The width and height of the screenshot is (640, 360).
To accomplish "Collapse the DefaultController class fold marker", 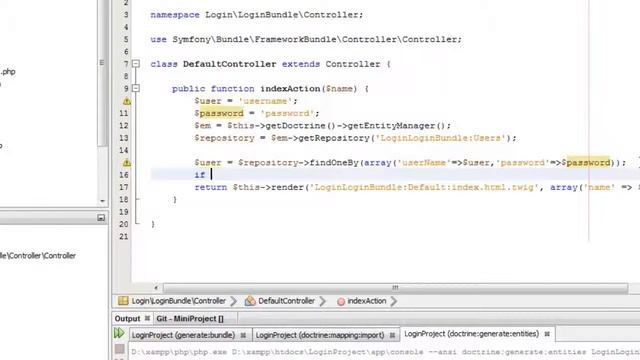I will pyautogui.click(x=136, y=64).
